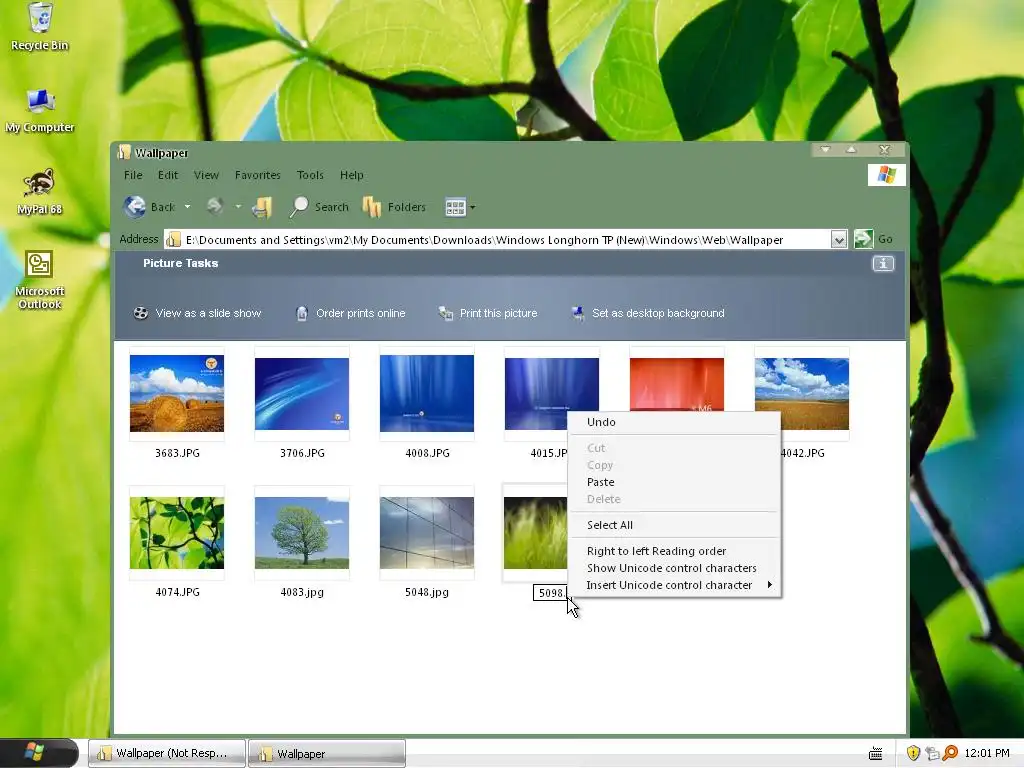The image size is (1024, 768).
Task: Expand the Forward history dropdown arrow
Action: click(238, 207)
